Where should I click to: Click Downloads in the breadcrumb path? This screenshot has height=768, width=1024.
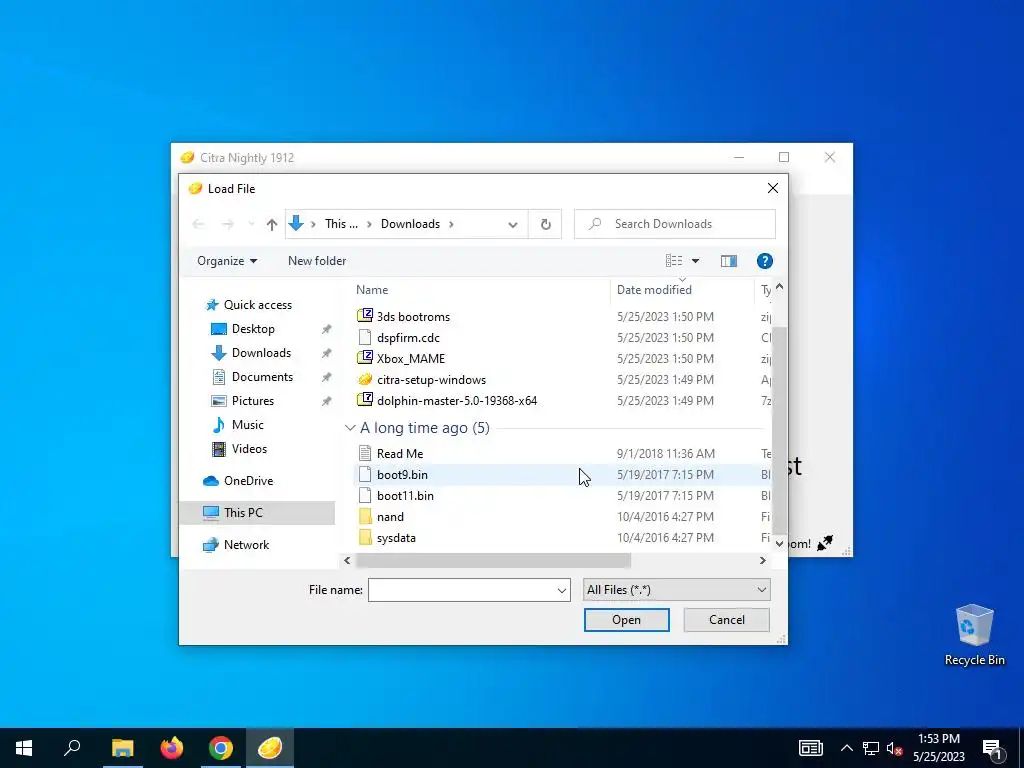tap(410, 224)
